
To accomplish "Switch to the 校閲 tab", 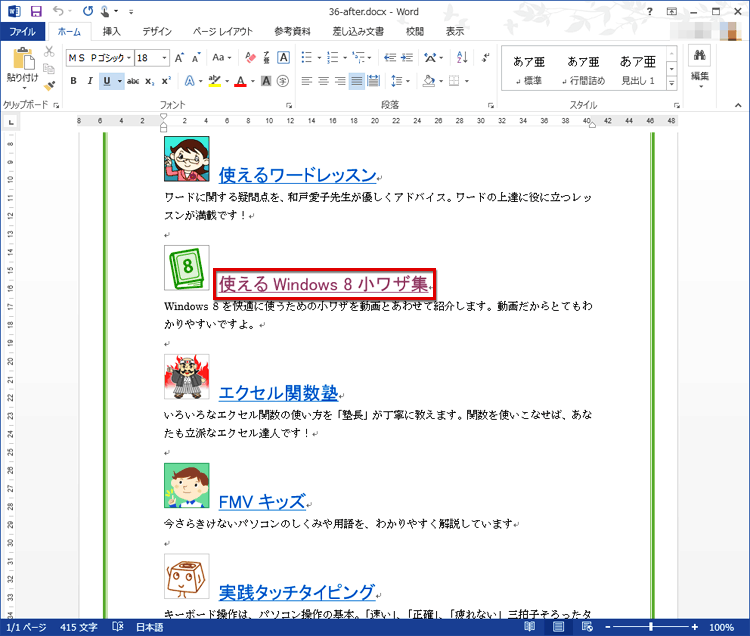I will point(415,32).
